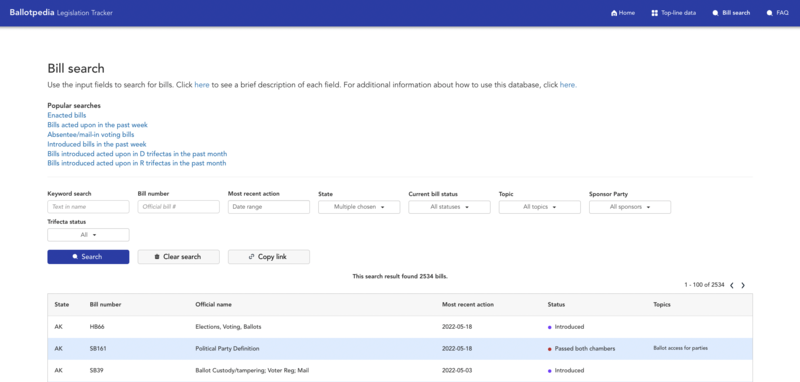The image size is (800, 382).
Task: Clear search with the trash button
Action: pos(179,257)
